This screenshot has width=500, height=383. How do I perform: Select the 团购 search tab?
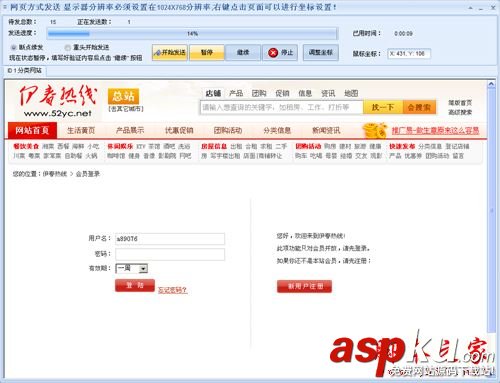tap(259, 93)
